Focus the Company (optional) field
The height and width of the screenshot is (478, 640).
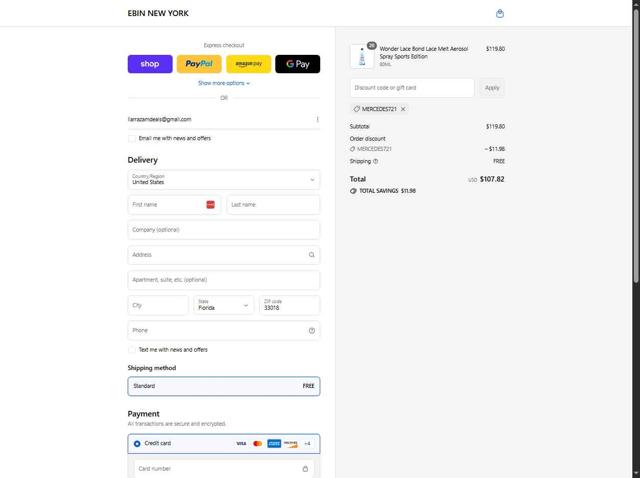(x=224, y=230)
